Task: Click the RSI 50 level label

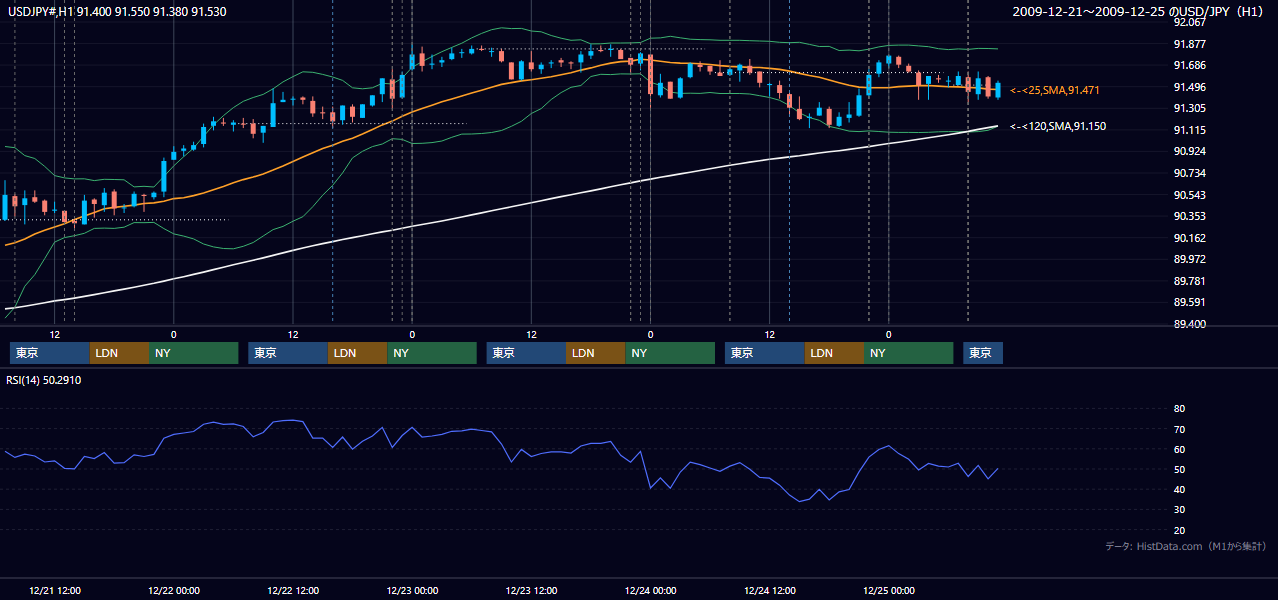Action: point(1179,469)
